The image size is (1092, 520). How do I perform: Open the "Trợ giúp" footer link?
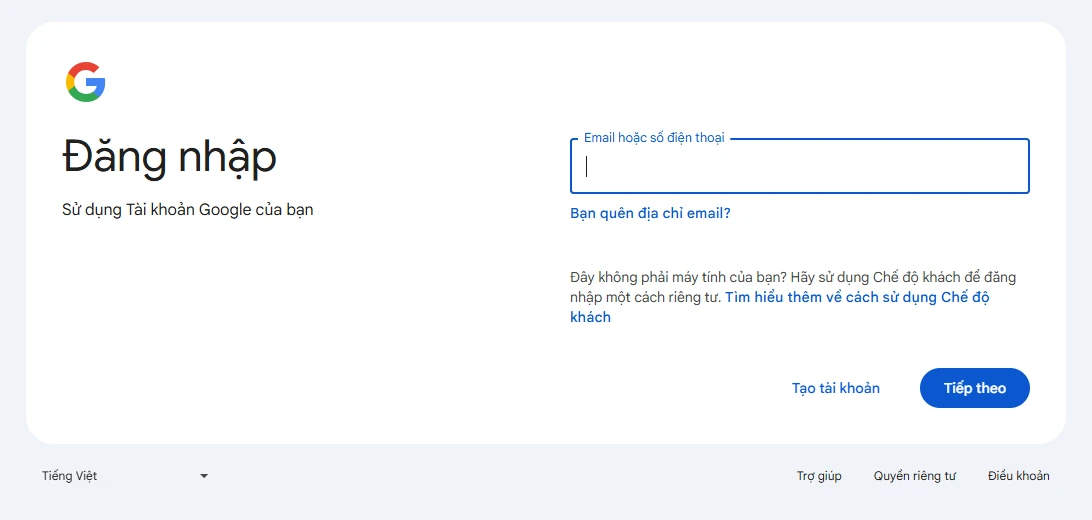click(819, 476)
